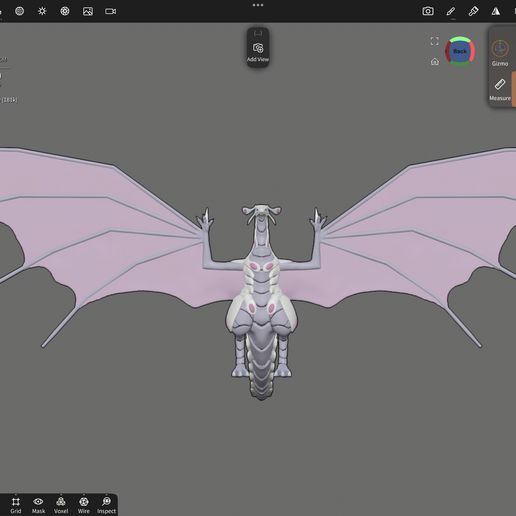Toggle the Voxel remesh option

pyautogui.click(x=61, y=505)
